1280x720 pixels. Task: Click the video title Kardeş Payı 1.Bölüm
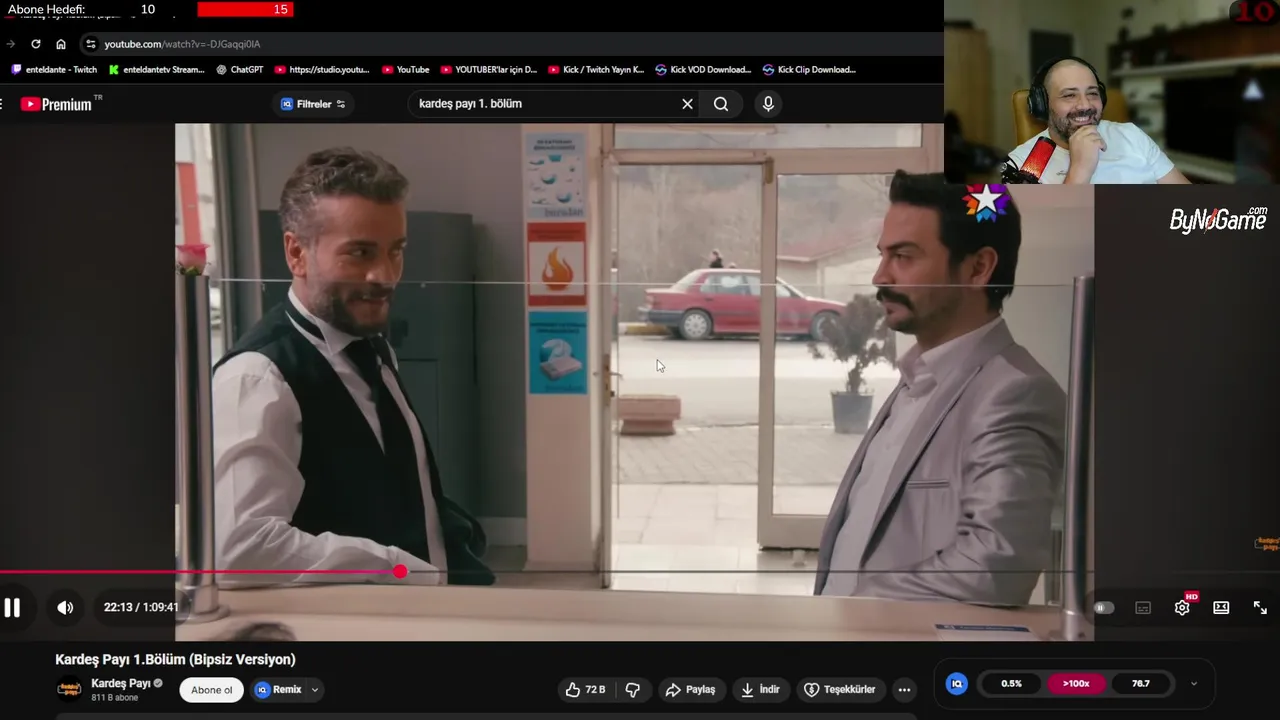pos(175,659)
